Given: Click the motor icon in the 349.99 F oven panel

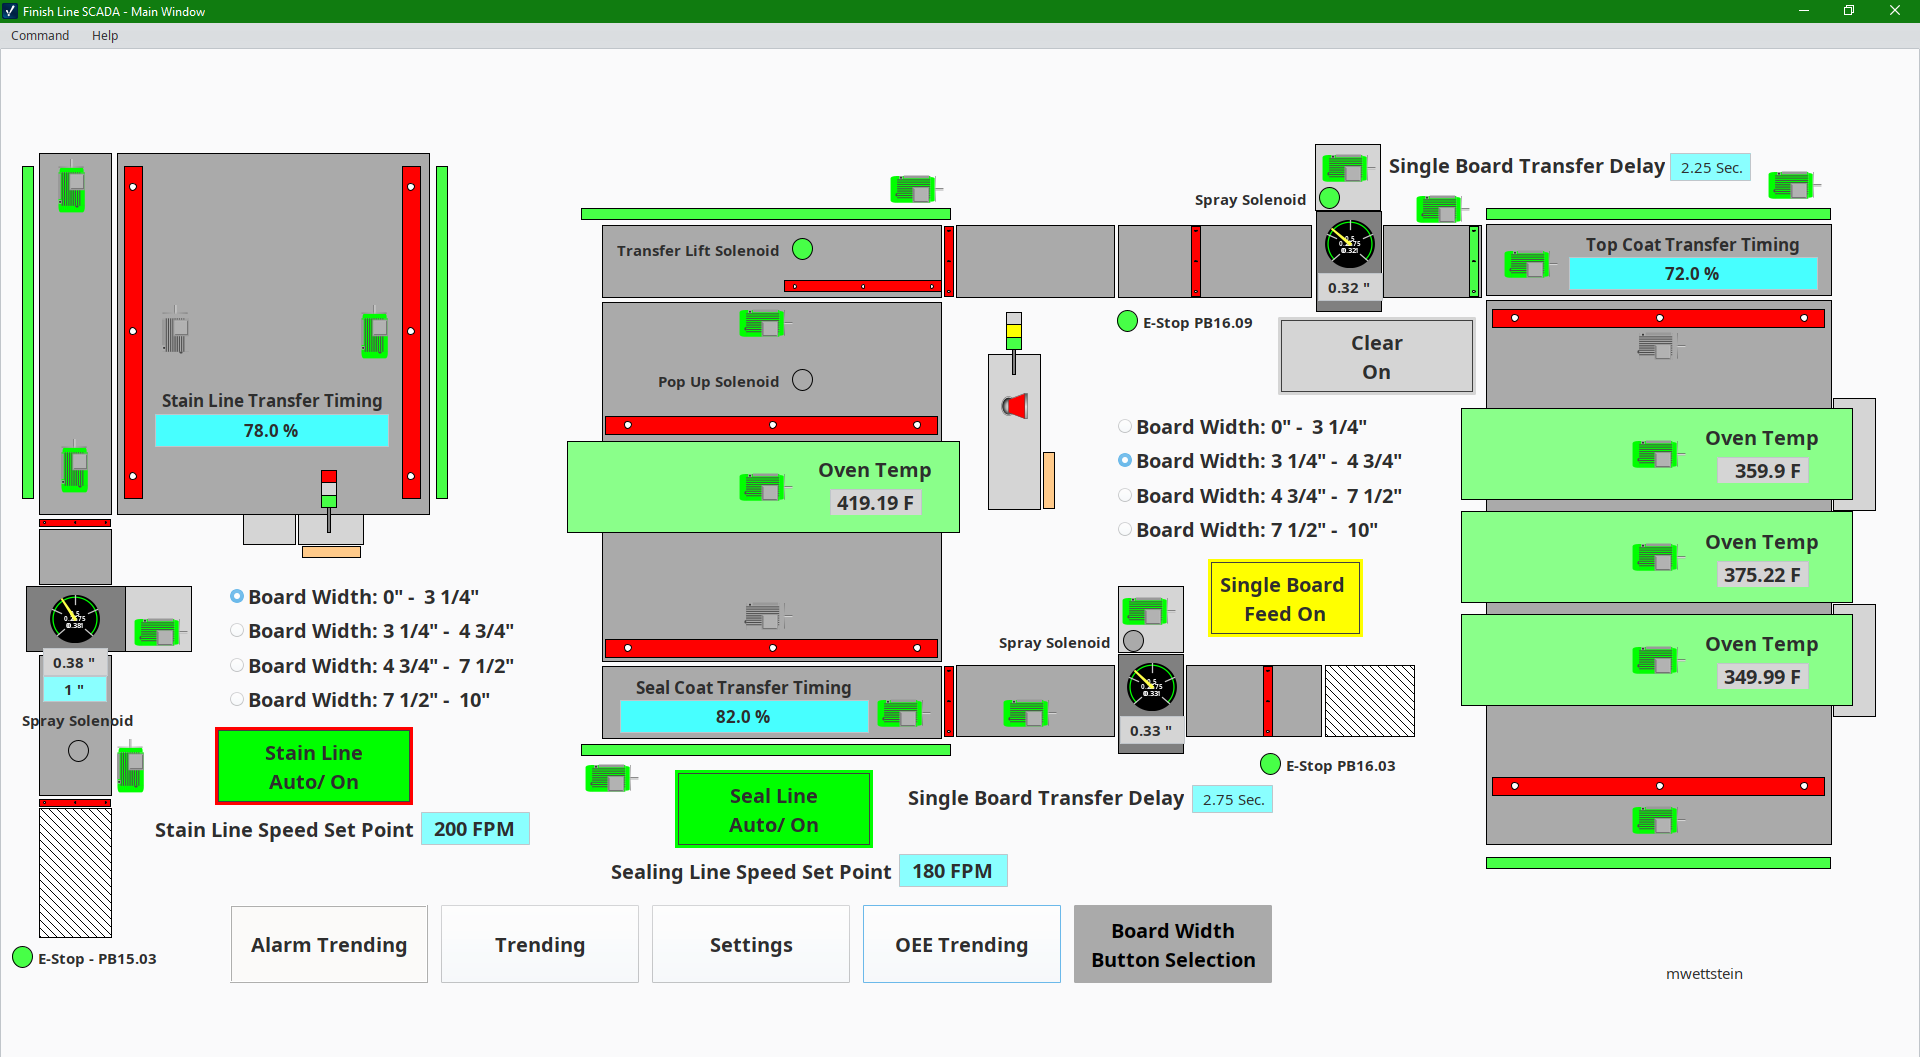Looking at the screenshot, I should [1655, 660].
